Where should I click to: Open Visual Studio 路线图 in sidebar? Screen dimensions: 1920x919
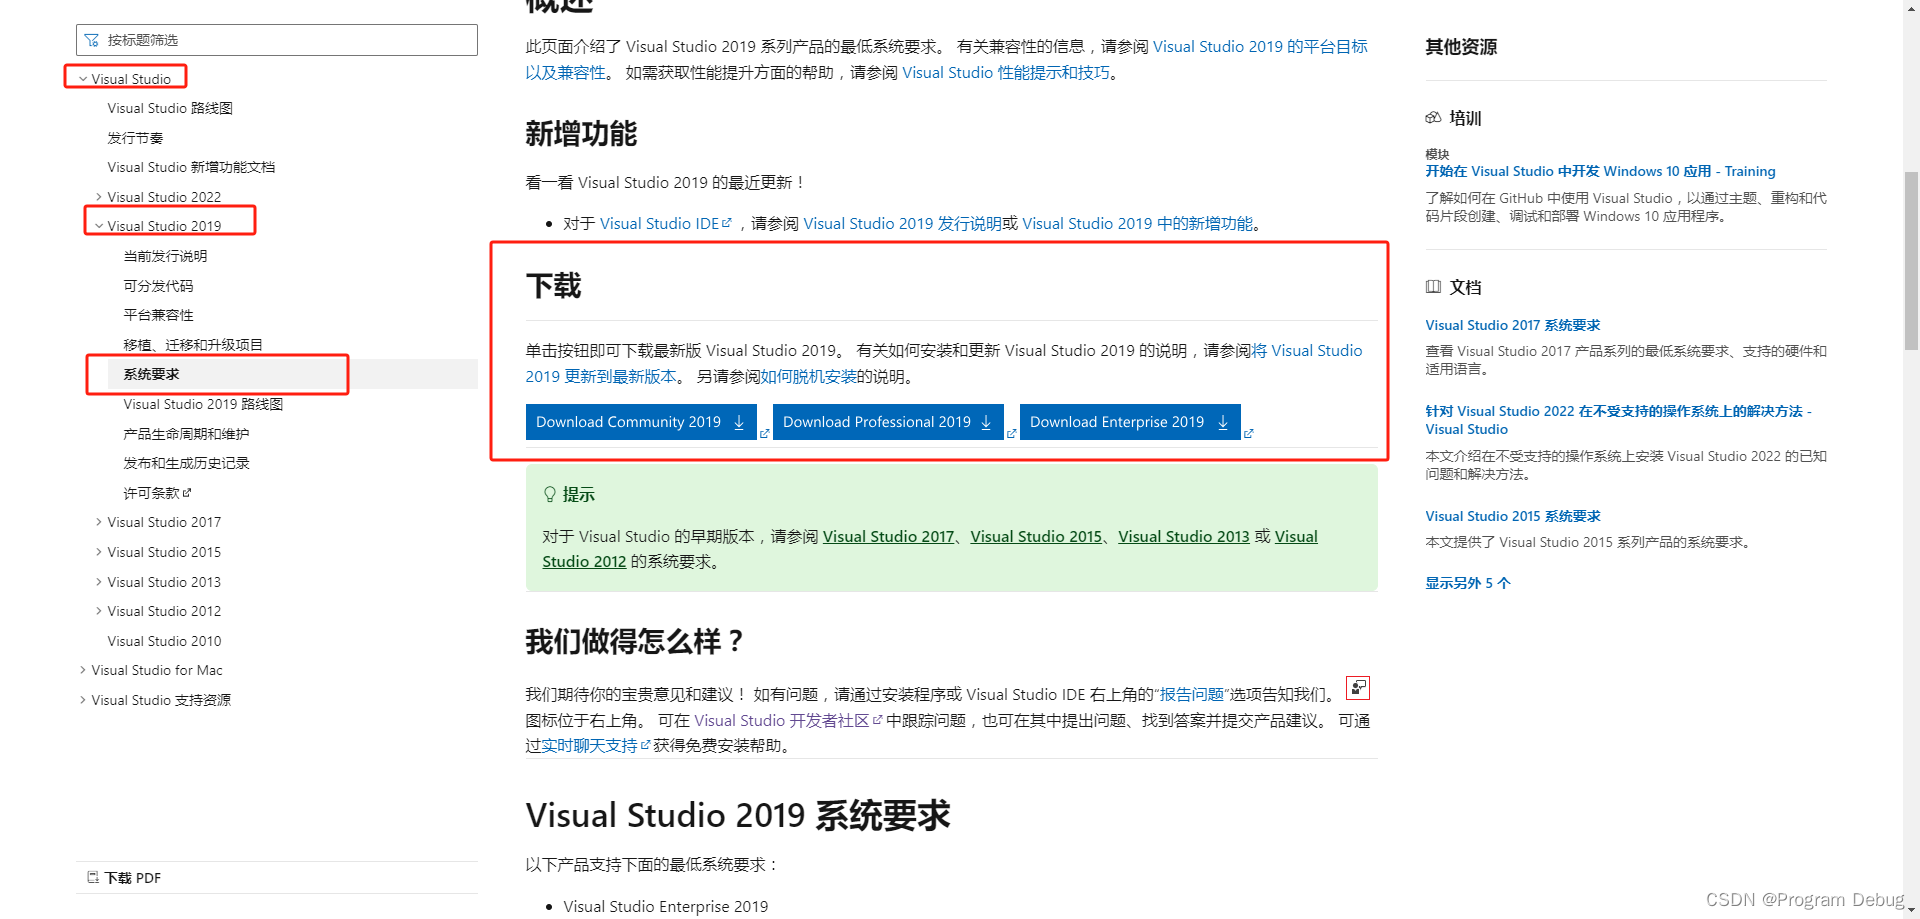click(x=170, y=108)
